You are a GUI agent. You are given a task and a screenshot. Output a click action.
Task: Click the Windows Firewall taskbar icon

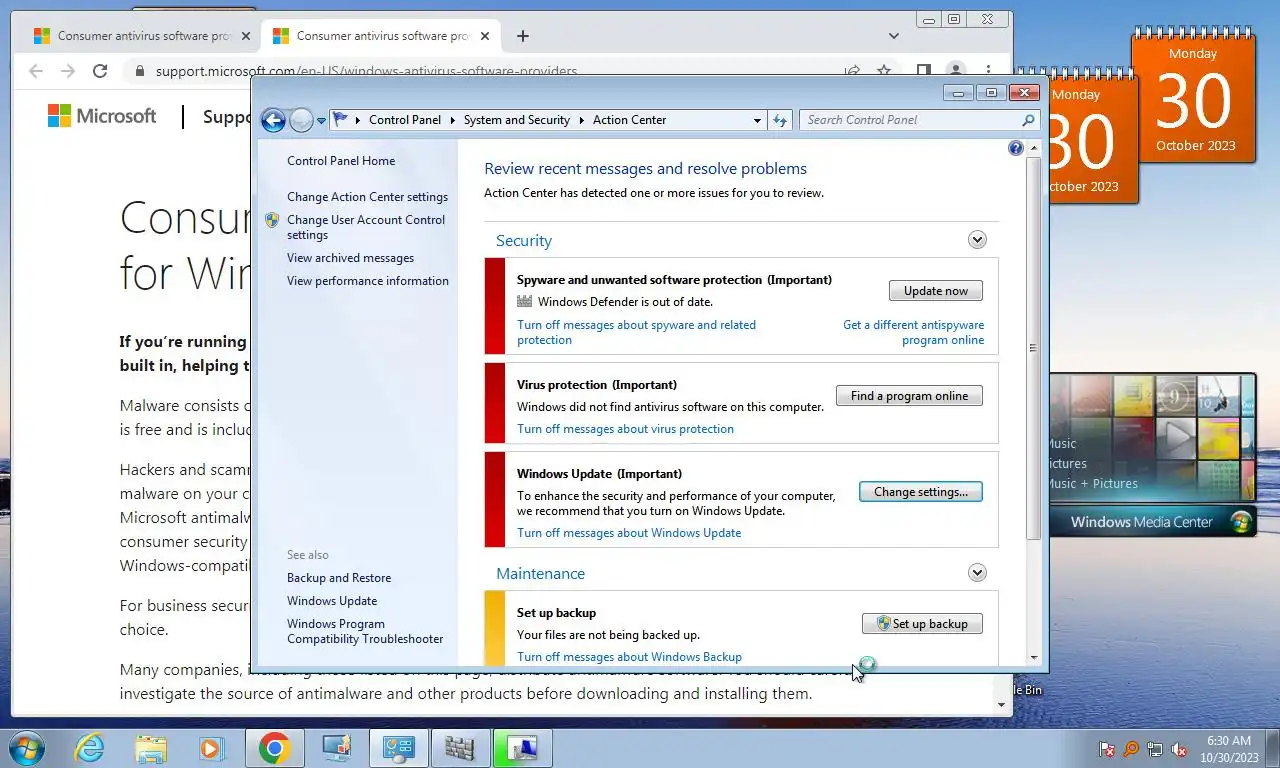pyautogui.click(x=459, y=748)
